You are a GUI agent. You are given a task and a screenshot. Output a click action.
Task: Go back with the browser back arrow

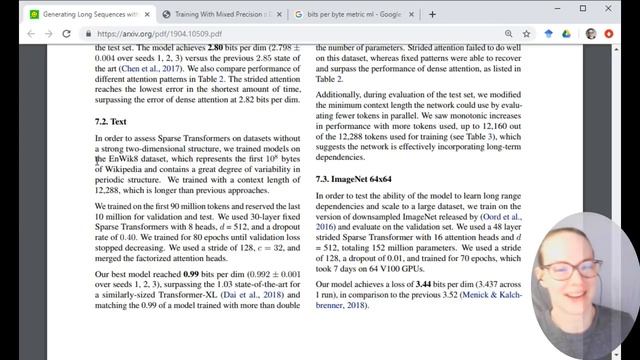(x=31, y=34)
